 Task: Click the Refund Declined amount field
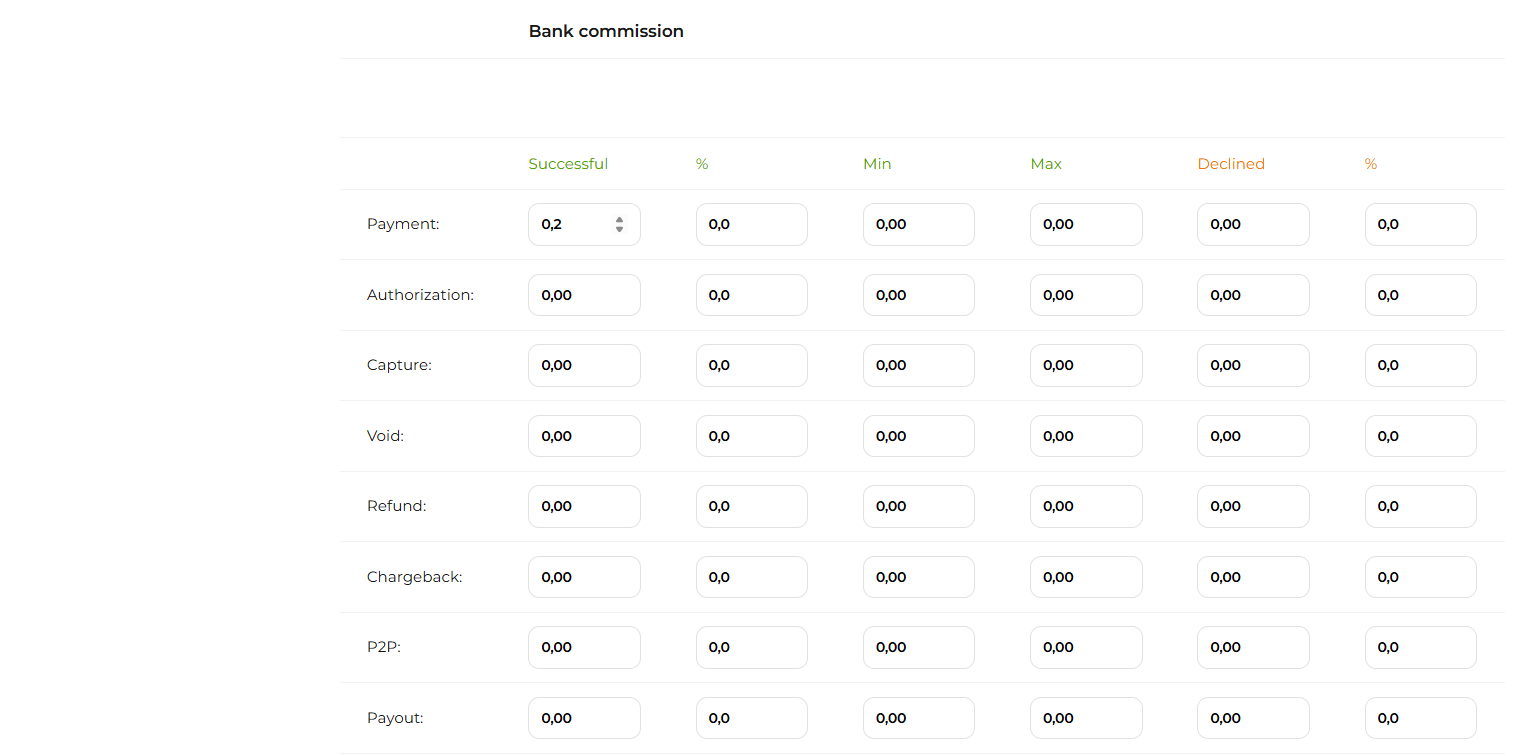coord(1252,507)
